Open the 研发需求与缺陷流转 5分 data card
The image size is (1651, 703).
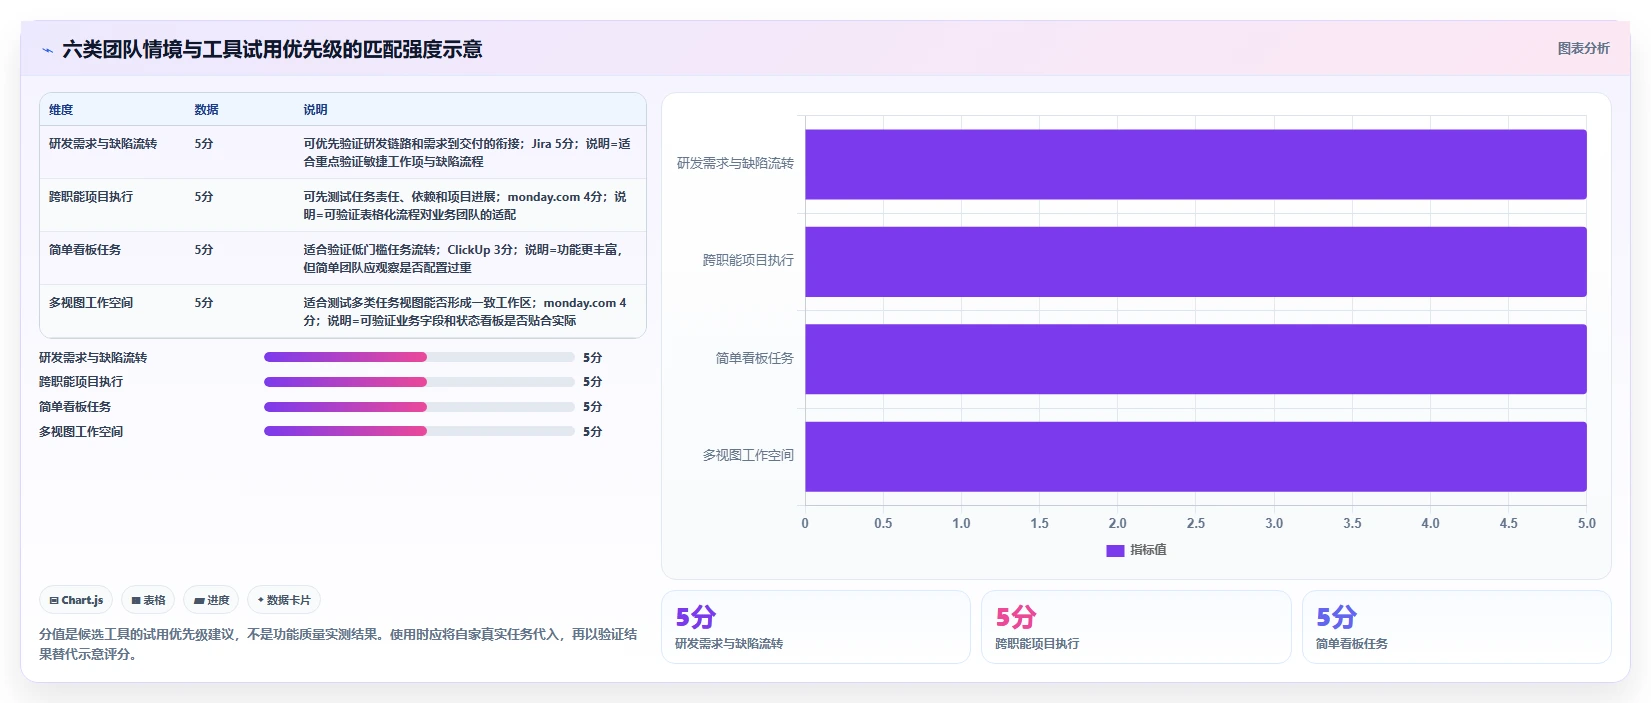pos(816,627)
